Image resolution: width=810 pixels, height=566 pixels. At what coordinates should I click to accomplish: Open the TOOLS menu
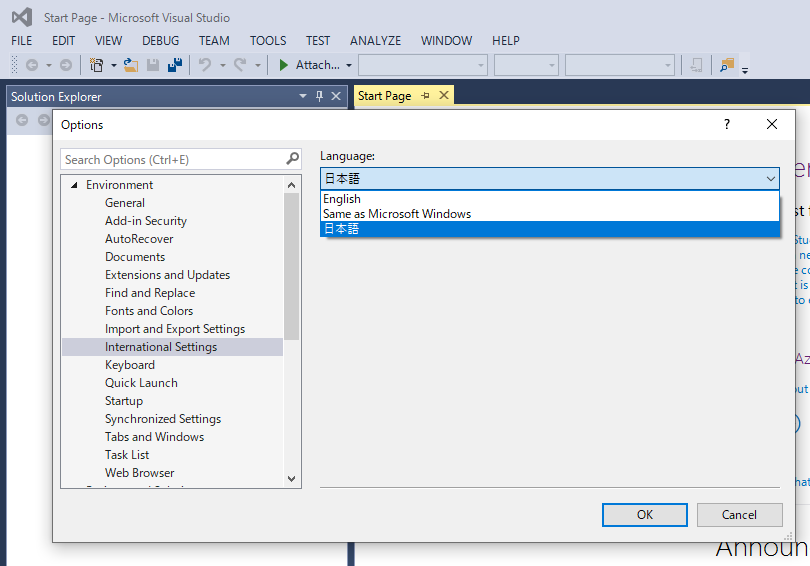point(267,41)
